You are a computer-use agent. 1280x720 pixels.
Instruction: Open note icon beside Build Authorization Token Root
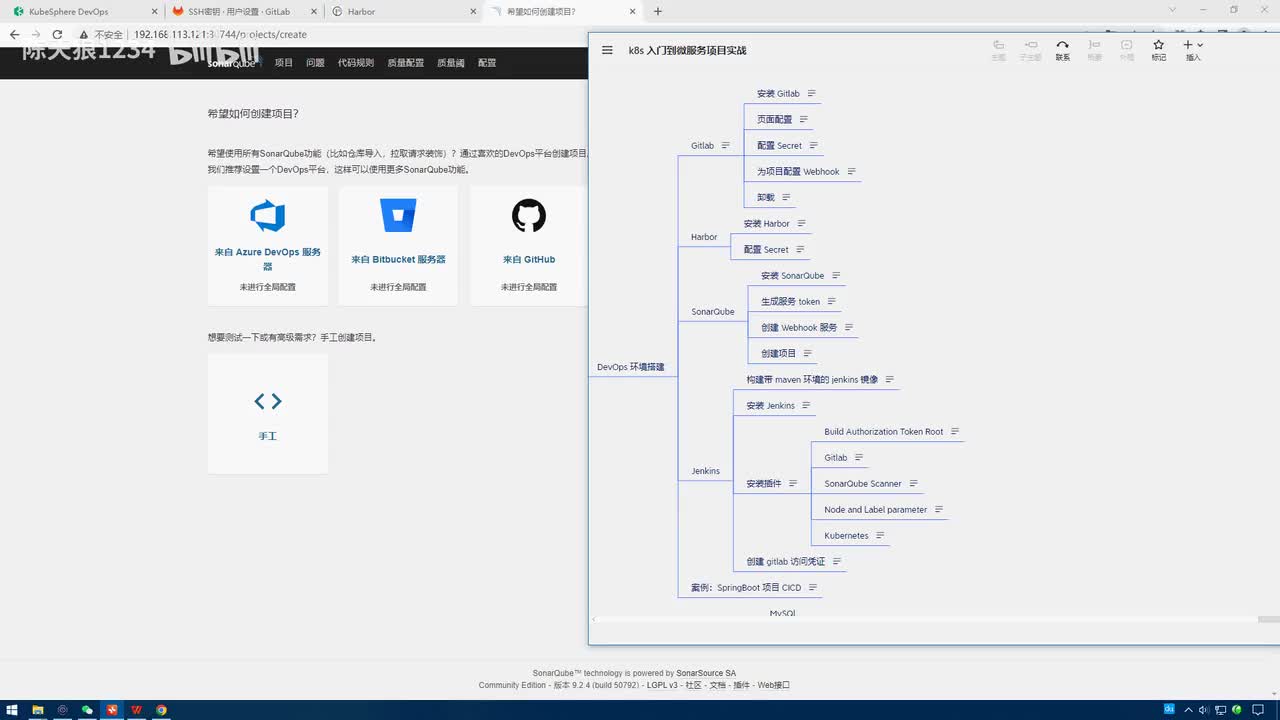tap(955, 431)
